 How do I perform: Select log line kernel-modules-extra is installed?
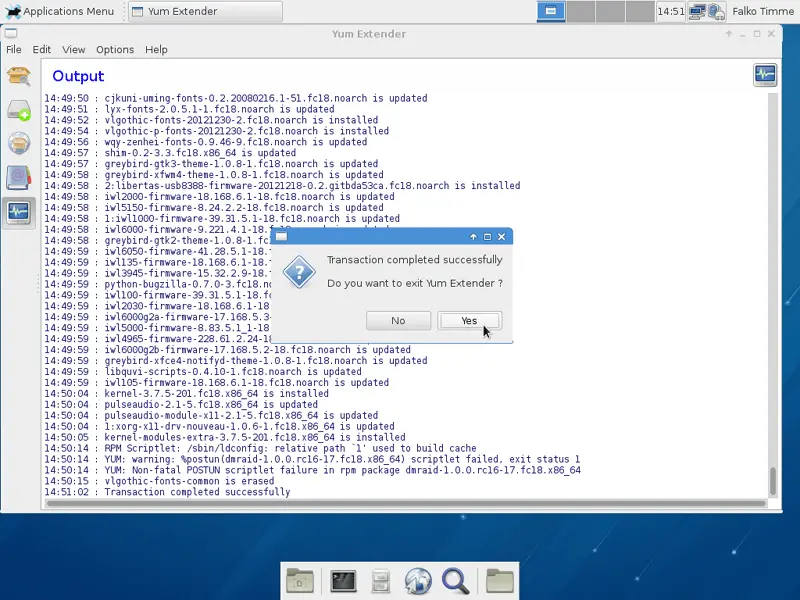tap(224, 437)
